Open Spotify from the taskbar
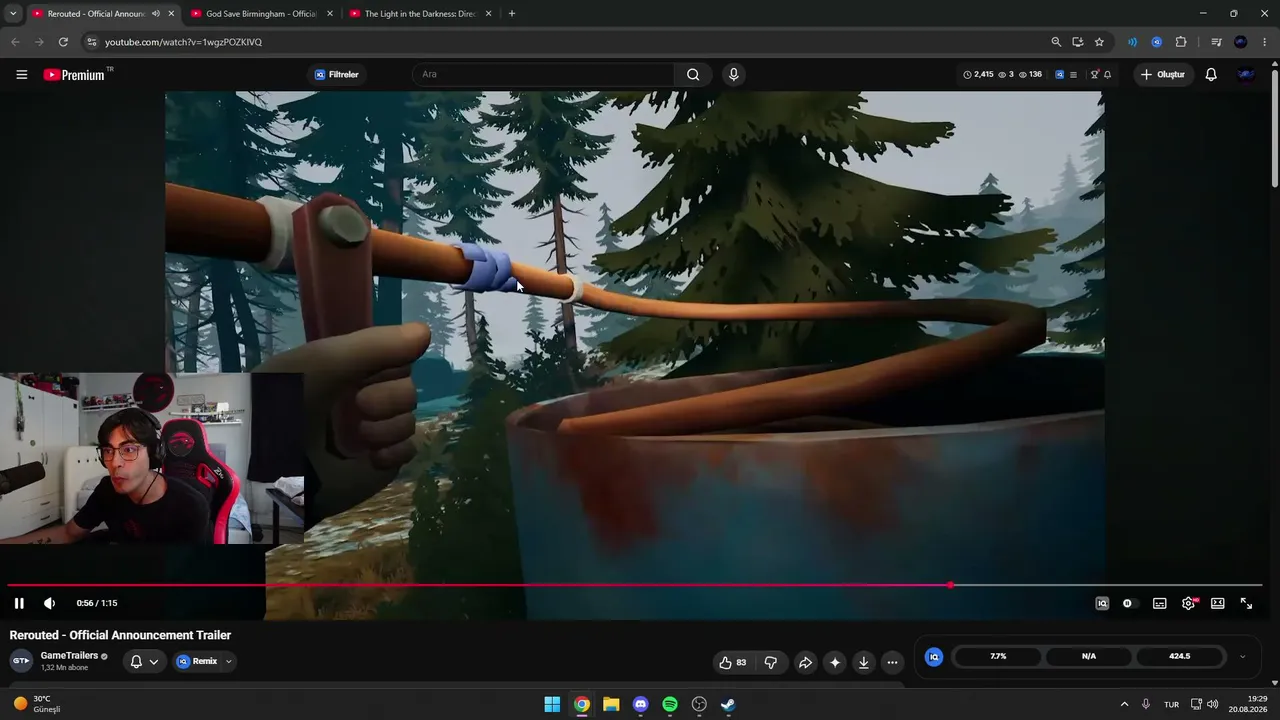 [670, 704]
